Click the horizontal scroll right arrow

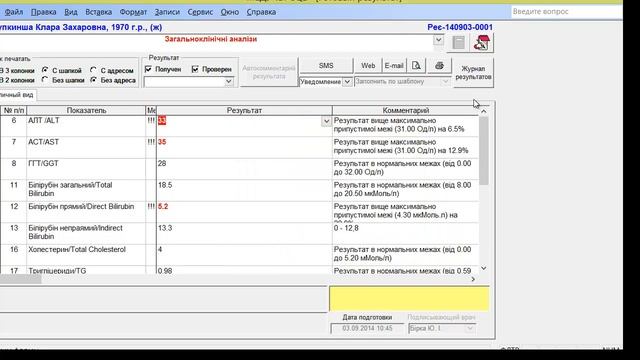pos(473,279)
